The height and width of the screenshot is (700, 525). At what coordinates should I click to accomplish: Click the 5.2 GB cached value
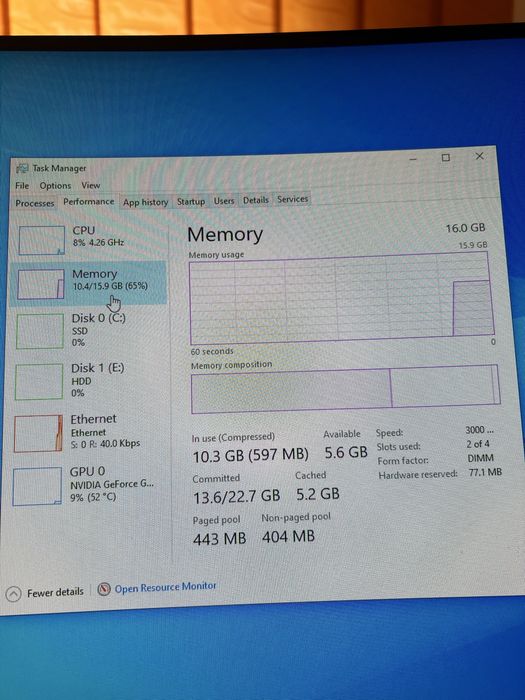click(x=318, y=494)
